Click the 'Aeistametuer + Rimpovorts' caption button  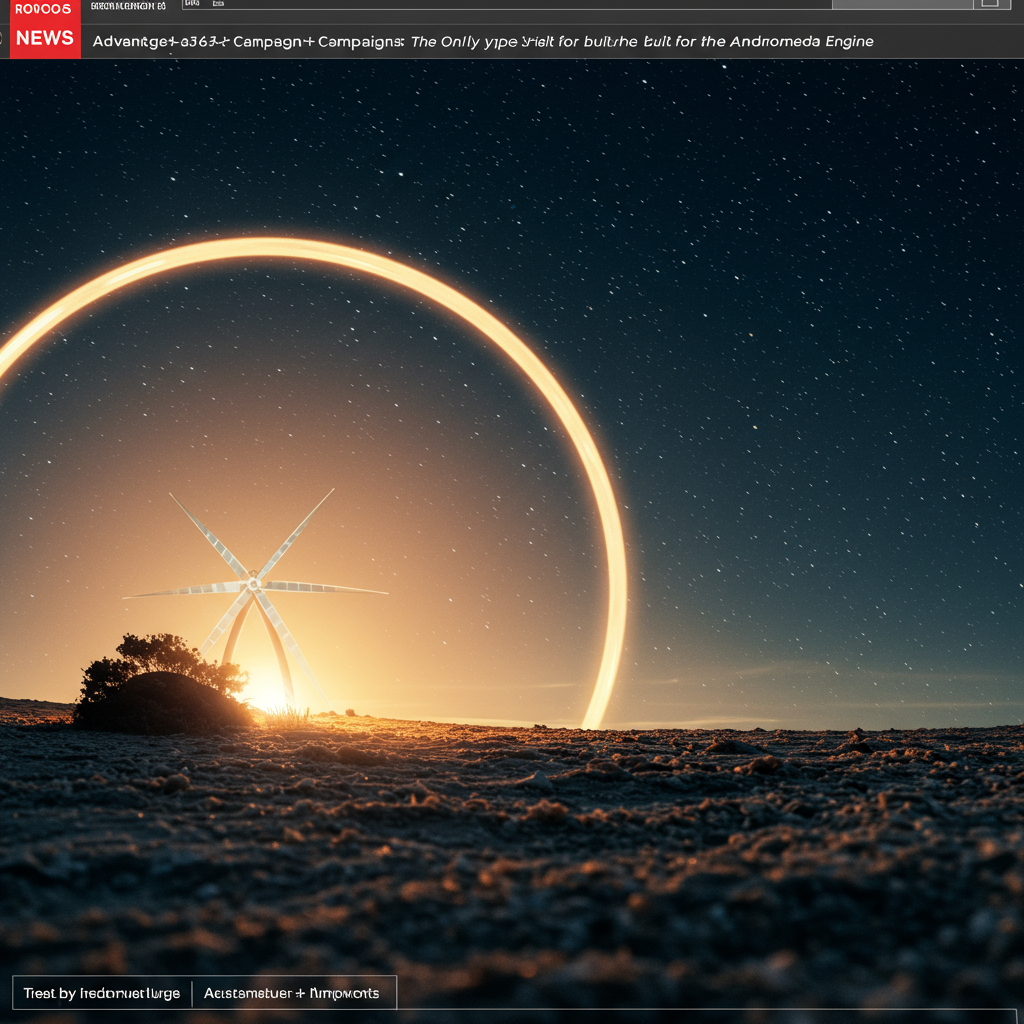tap(292, 993)
